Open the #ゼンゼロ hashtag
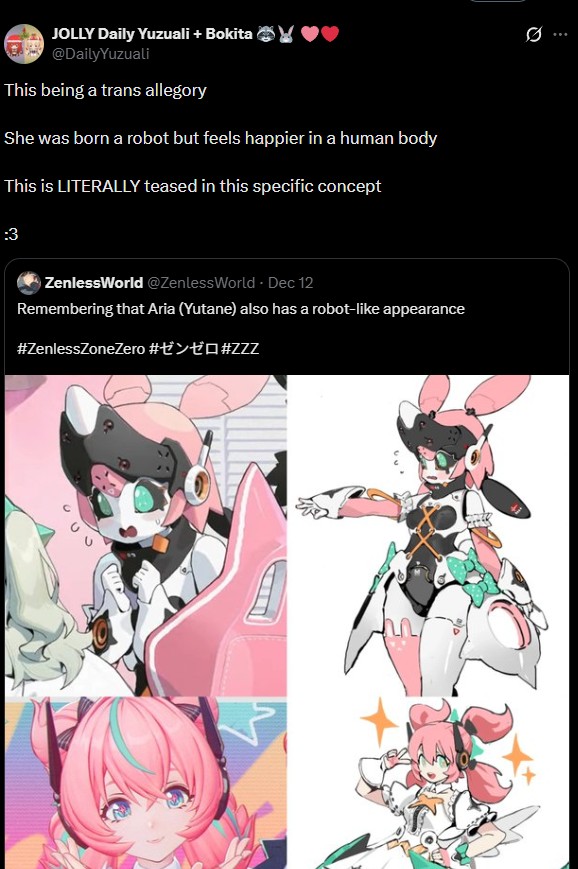The image size is (578, 869). point(183,349)
